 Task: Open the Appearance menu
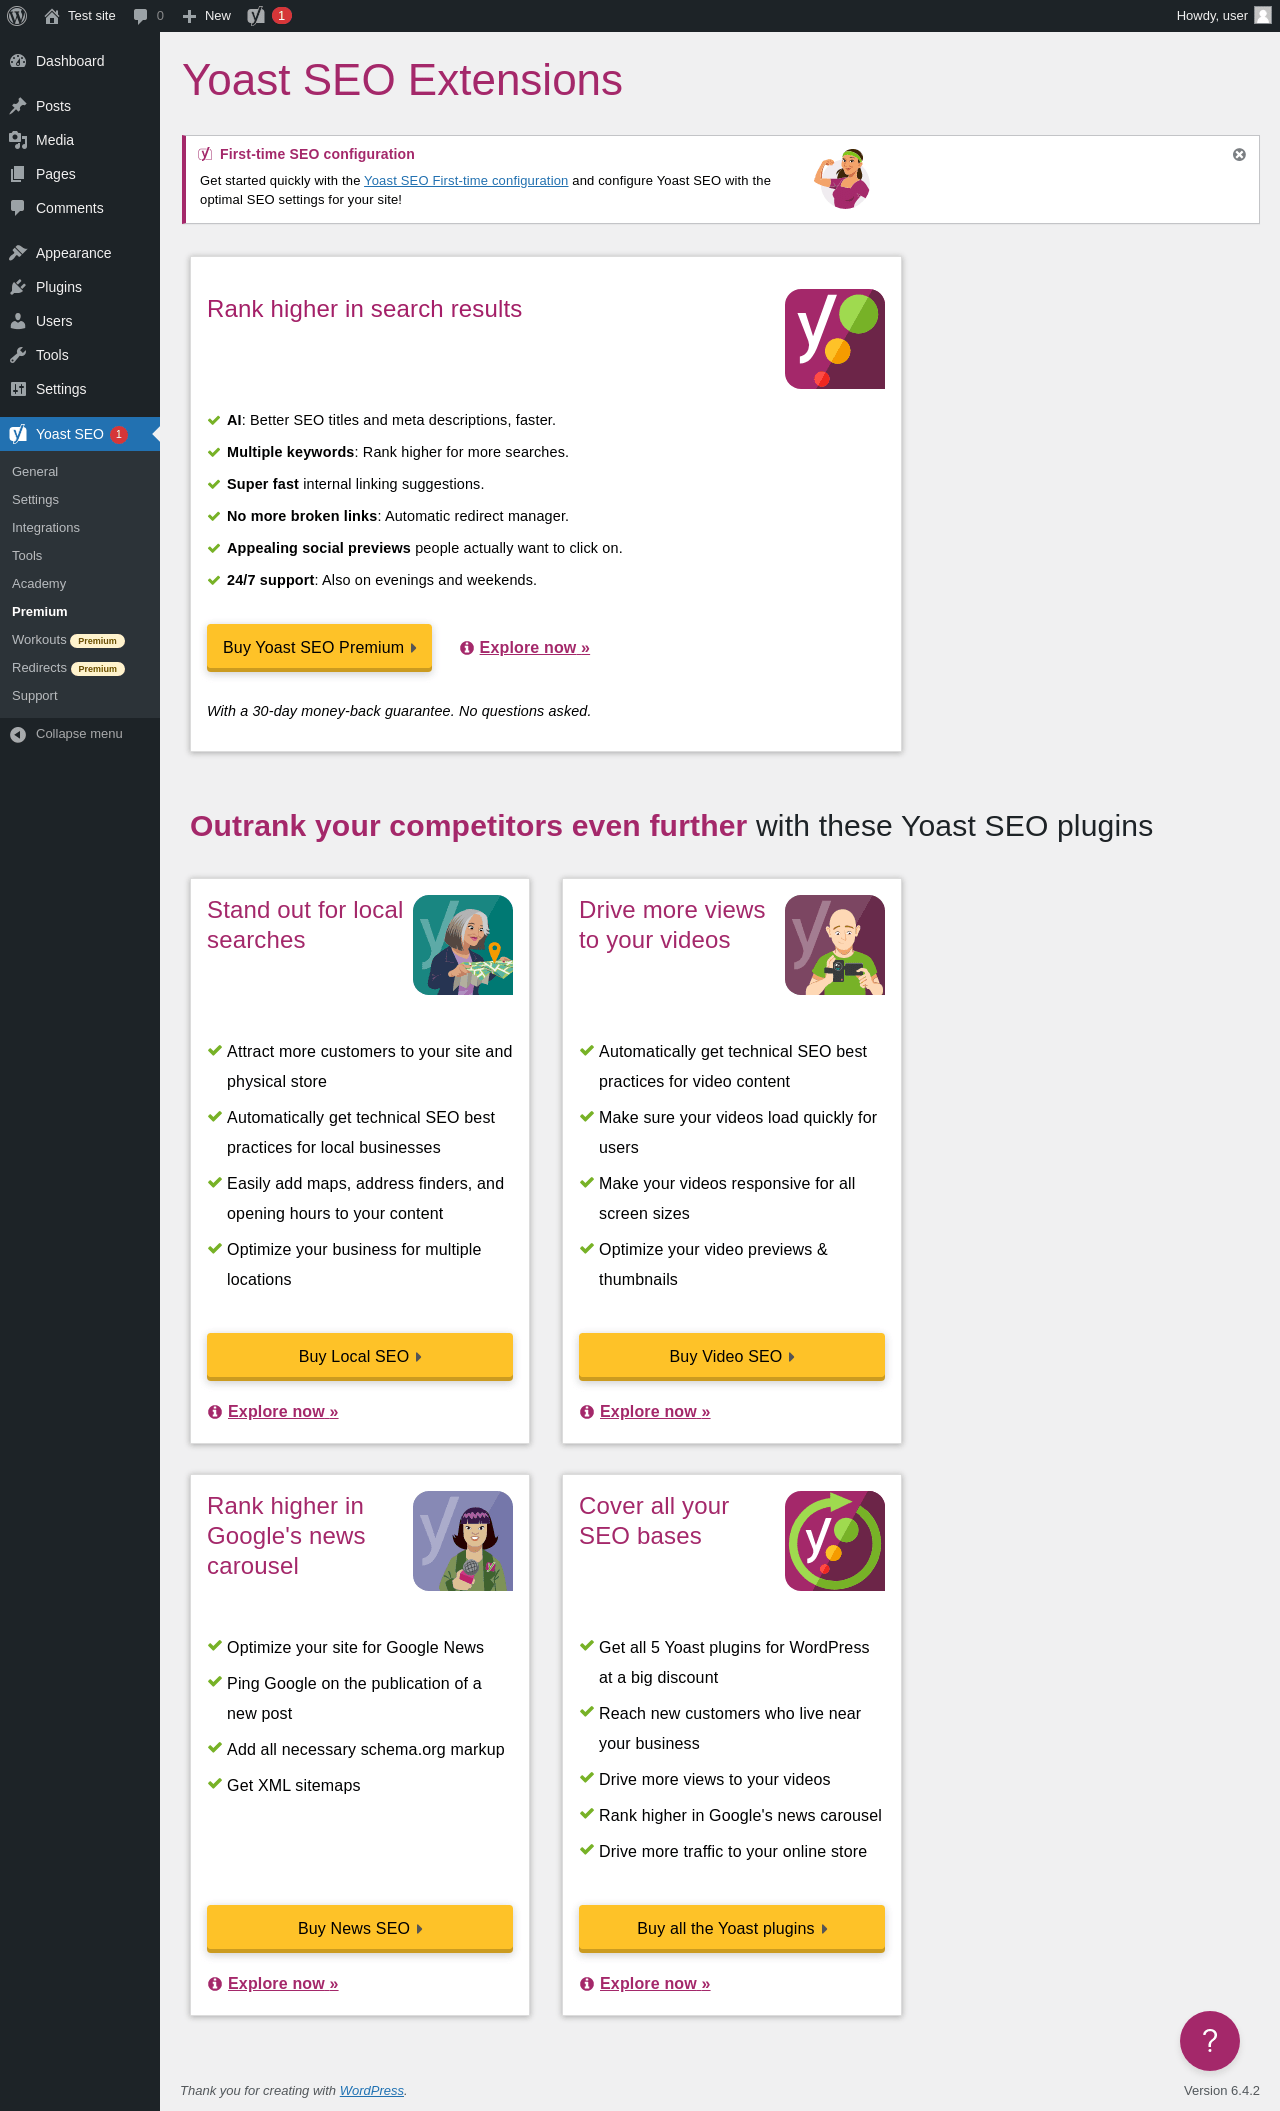[80, 253]
